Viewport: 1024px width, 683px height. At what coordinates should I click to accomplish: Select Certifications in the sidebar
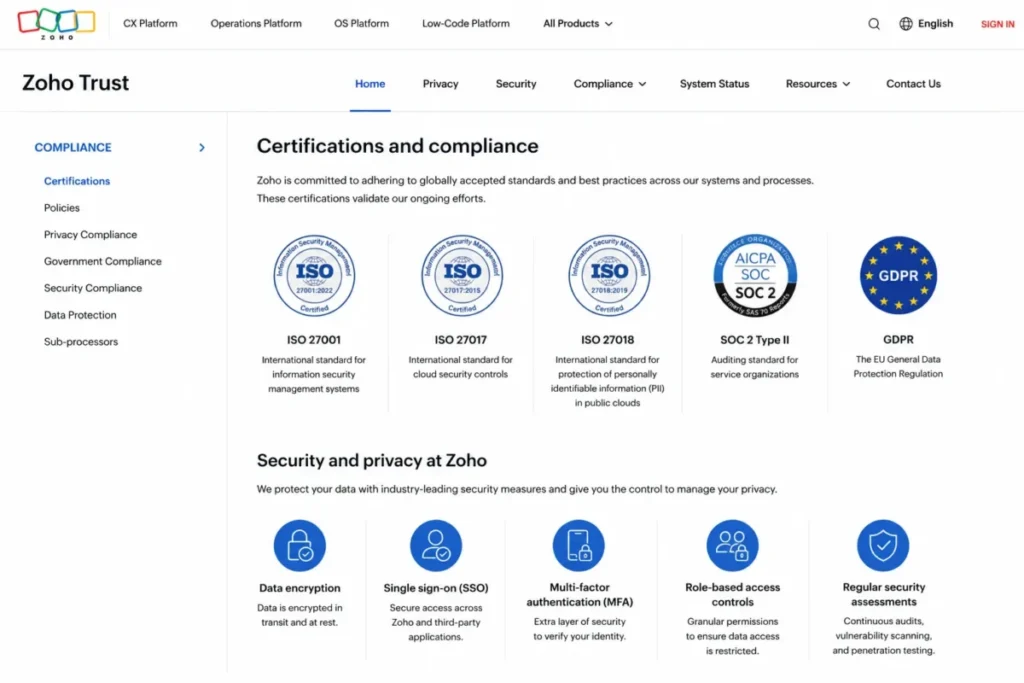(x=77, y=181)
